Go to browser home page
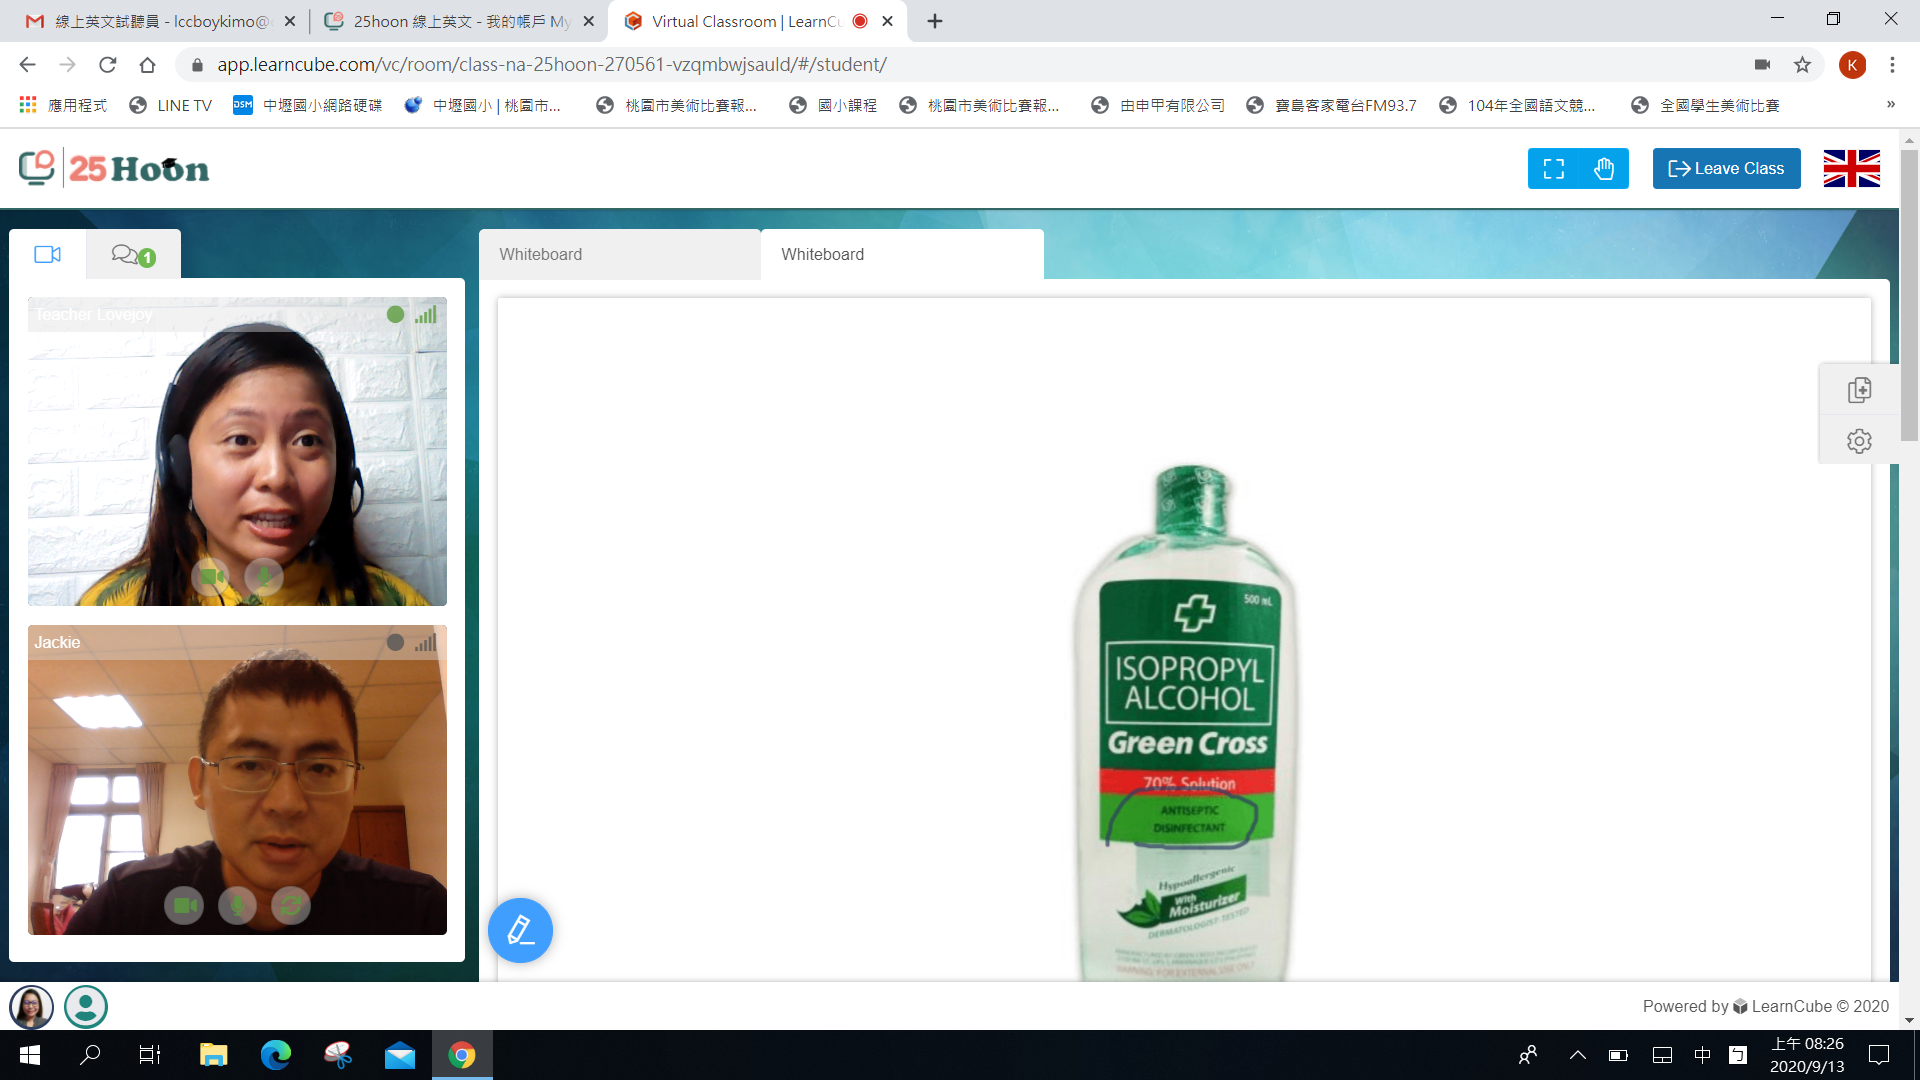This screenshot has width=1920, height=1080. pos(147,64)
